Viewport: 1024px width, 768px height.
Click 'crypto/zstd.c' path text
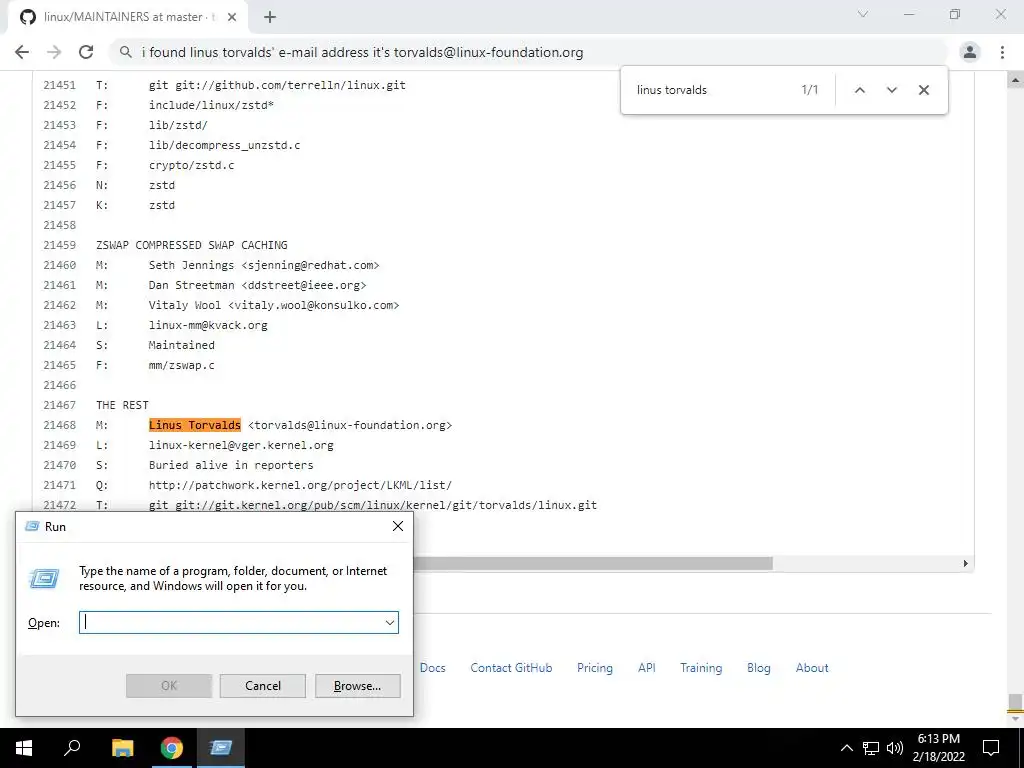pos(191,165)
